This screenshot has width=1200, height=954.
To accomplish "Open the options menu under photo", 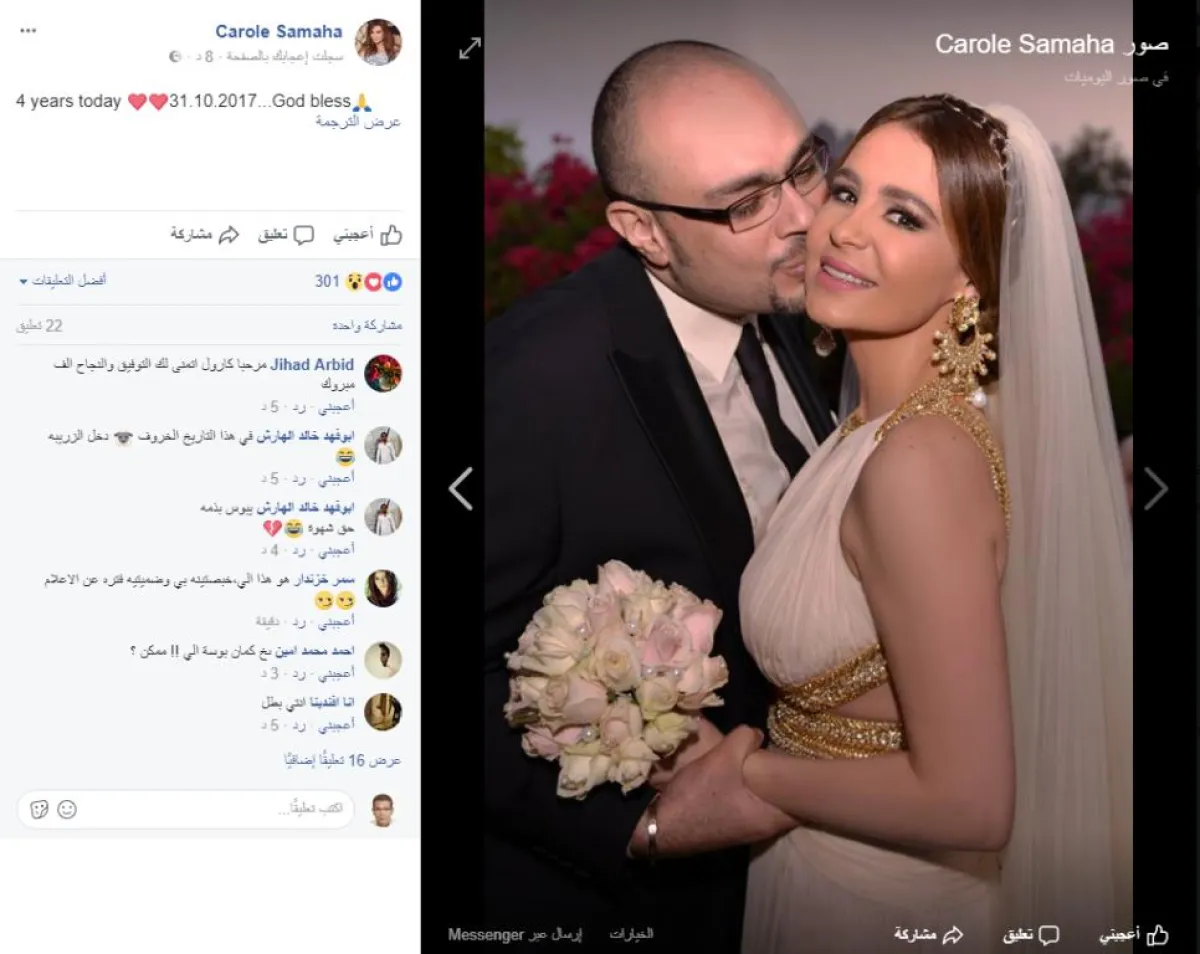I will 631,934.
